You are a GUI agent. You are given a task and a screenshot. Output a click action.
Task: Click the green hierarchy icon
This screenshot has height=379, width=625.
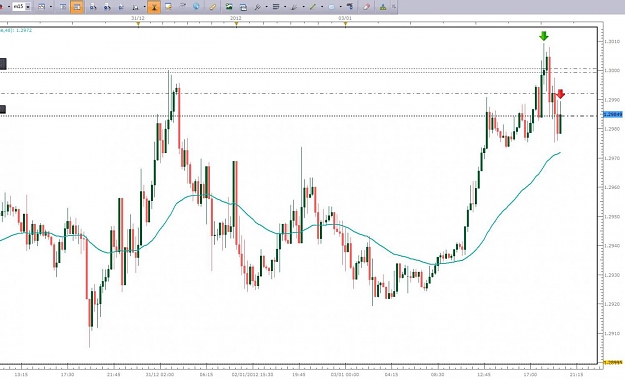click(x=383, y=7)
